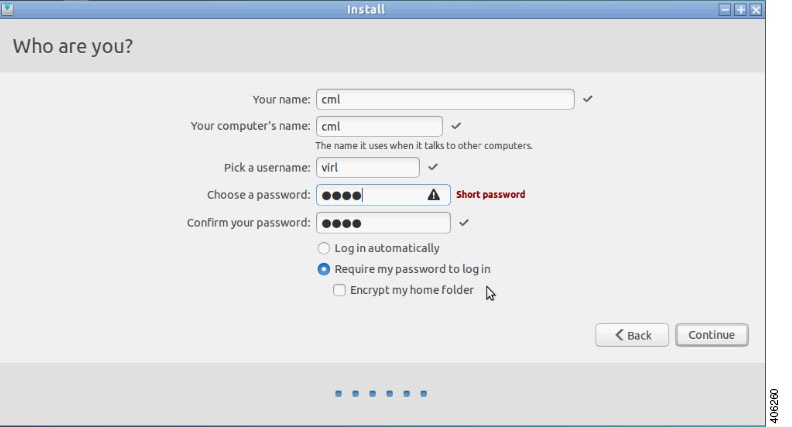Screen dimensions: 792x427
Task: Focus the computer's name field
Action: pos(379,126)
